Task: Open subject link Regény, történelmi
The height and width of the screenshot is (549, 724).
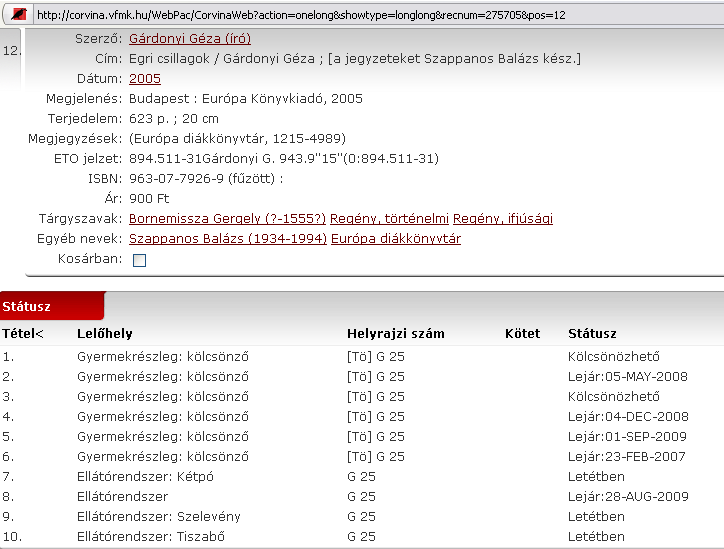Action: (x=389, y=218)
